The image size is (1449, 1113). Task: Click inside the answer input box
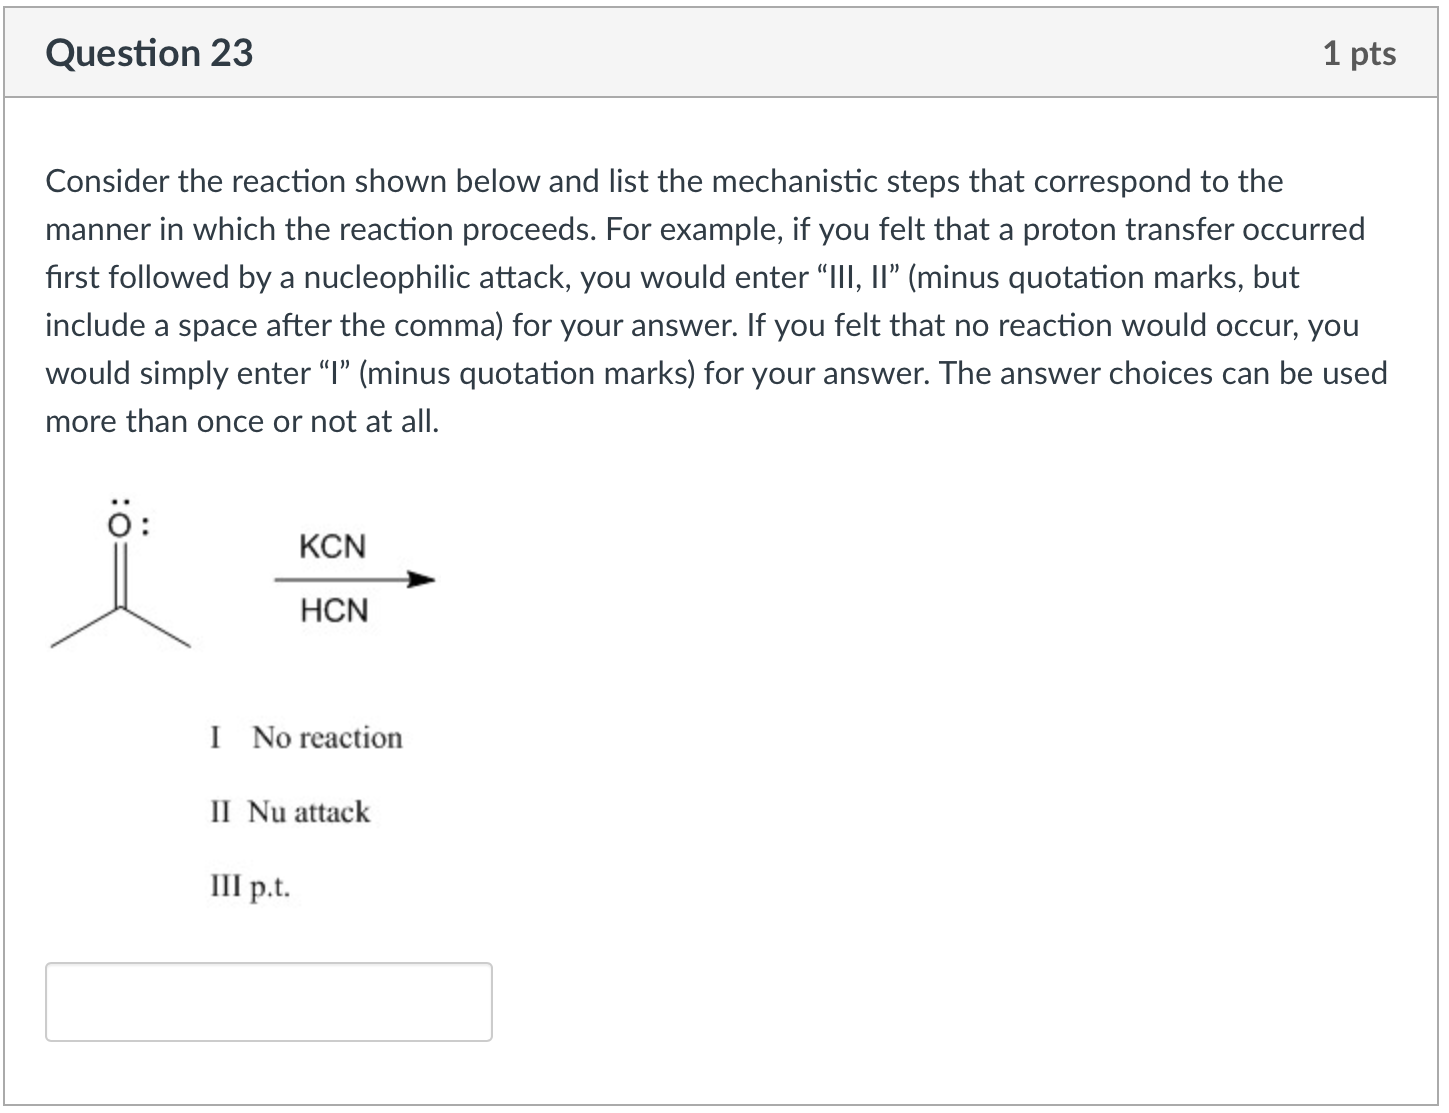(x=268, y=1001)
